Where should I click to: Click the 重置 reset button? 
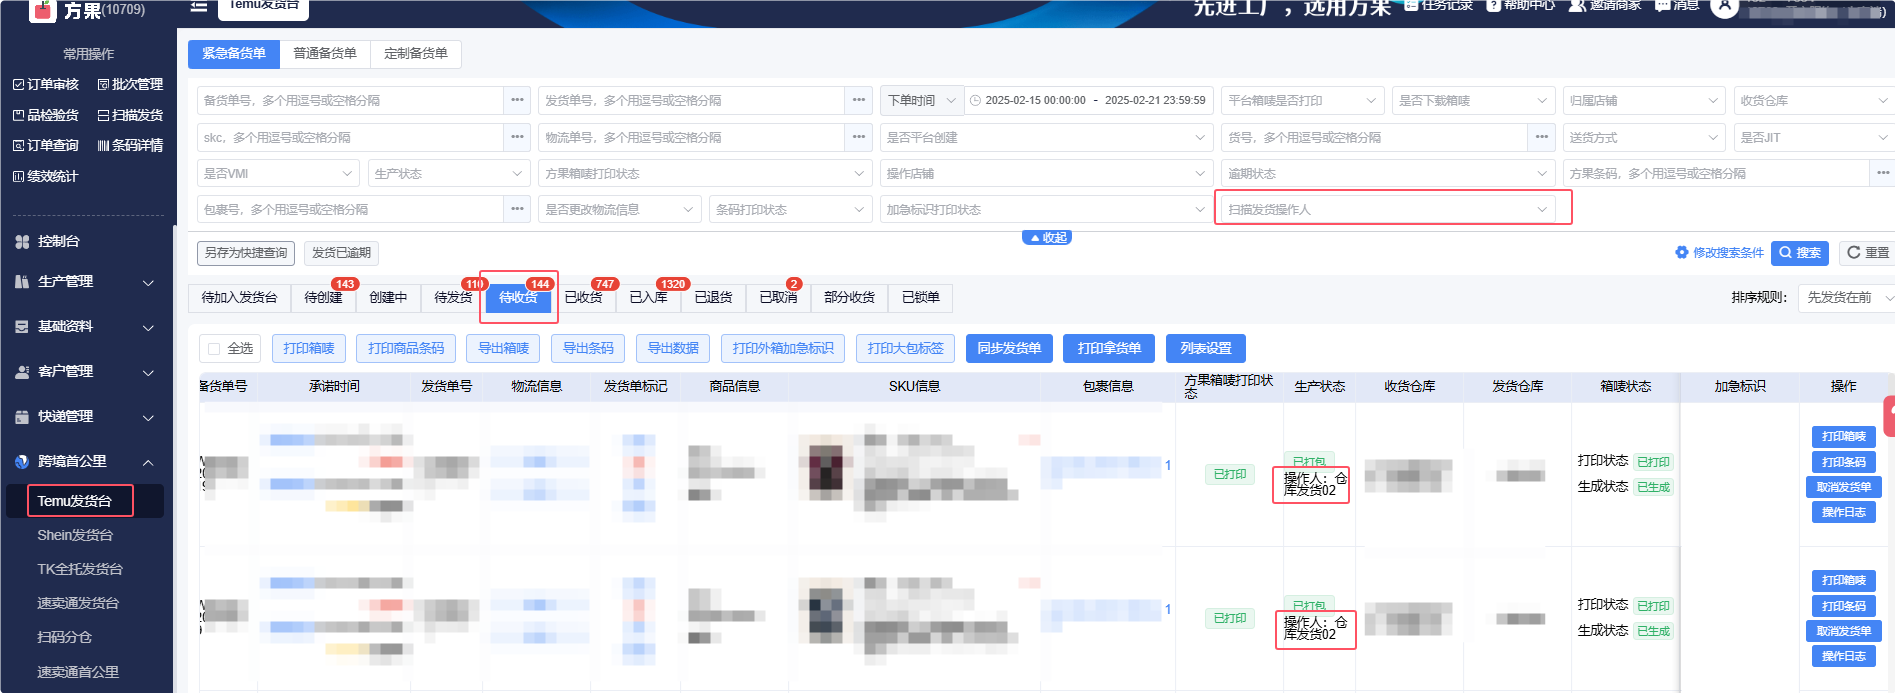(1867, 253)
